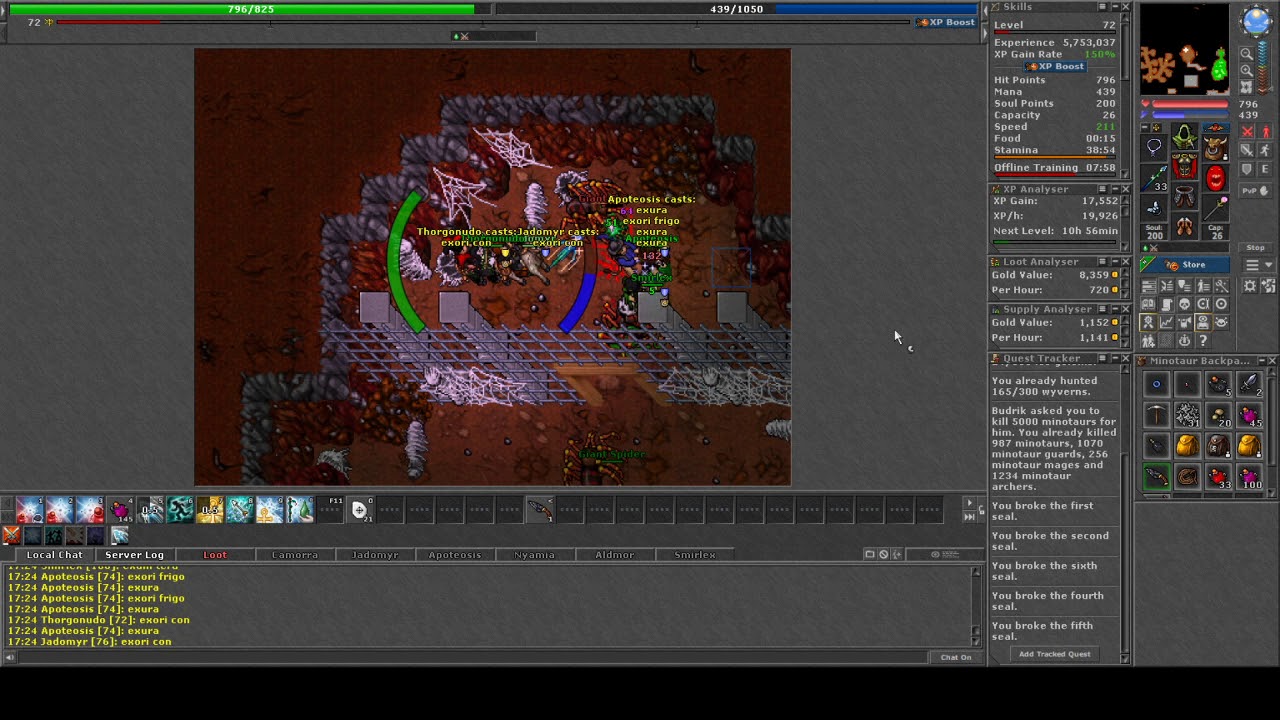Open the Apoteosis chat tab

coord(455,554)
